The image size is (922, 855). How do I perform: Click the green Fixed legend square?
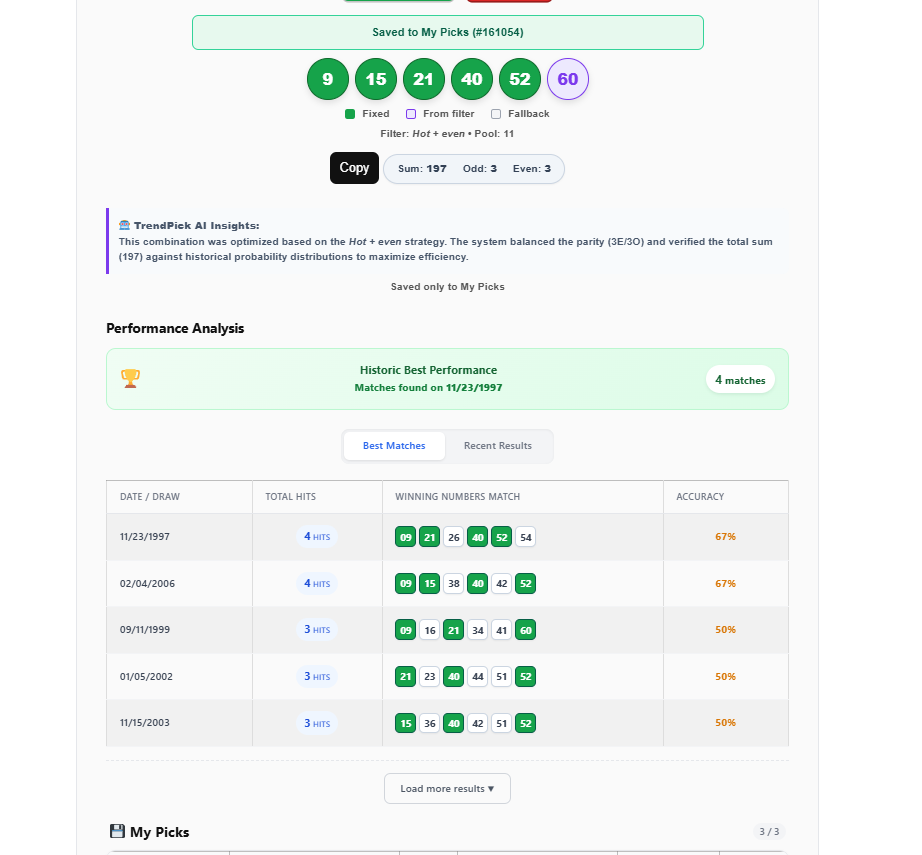click(x=350, y=114)
